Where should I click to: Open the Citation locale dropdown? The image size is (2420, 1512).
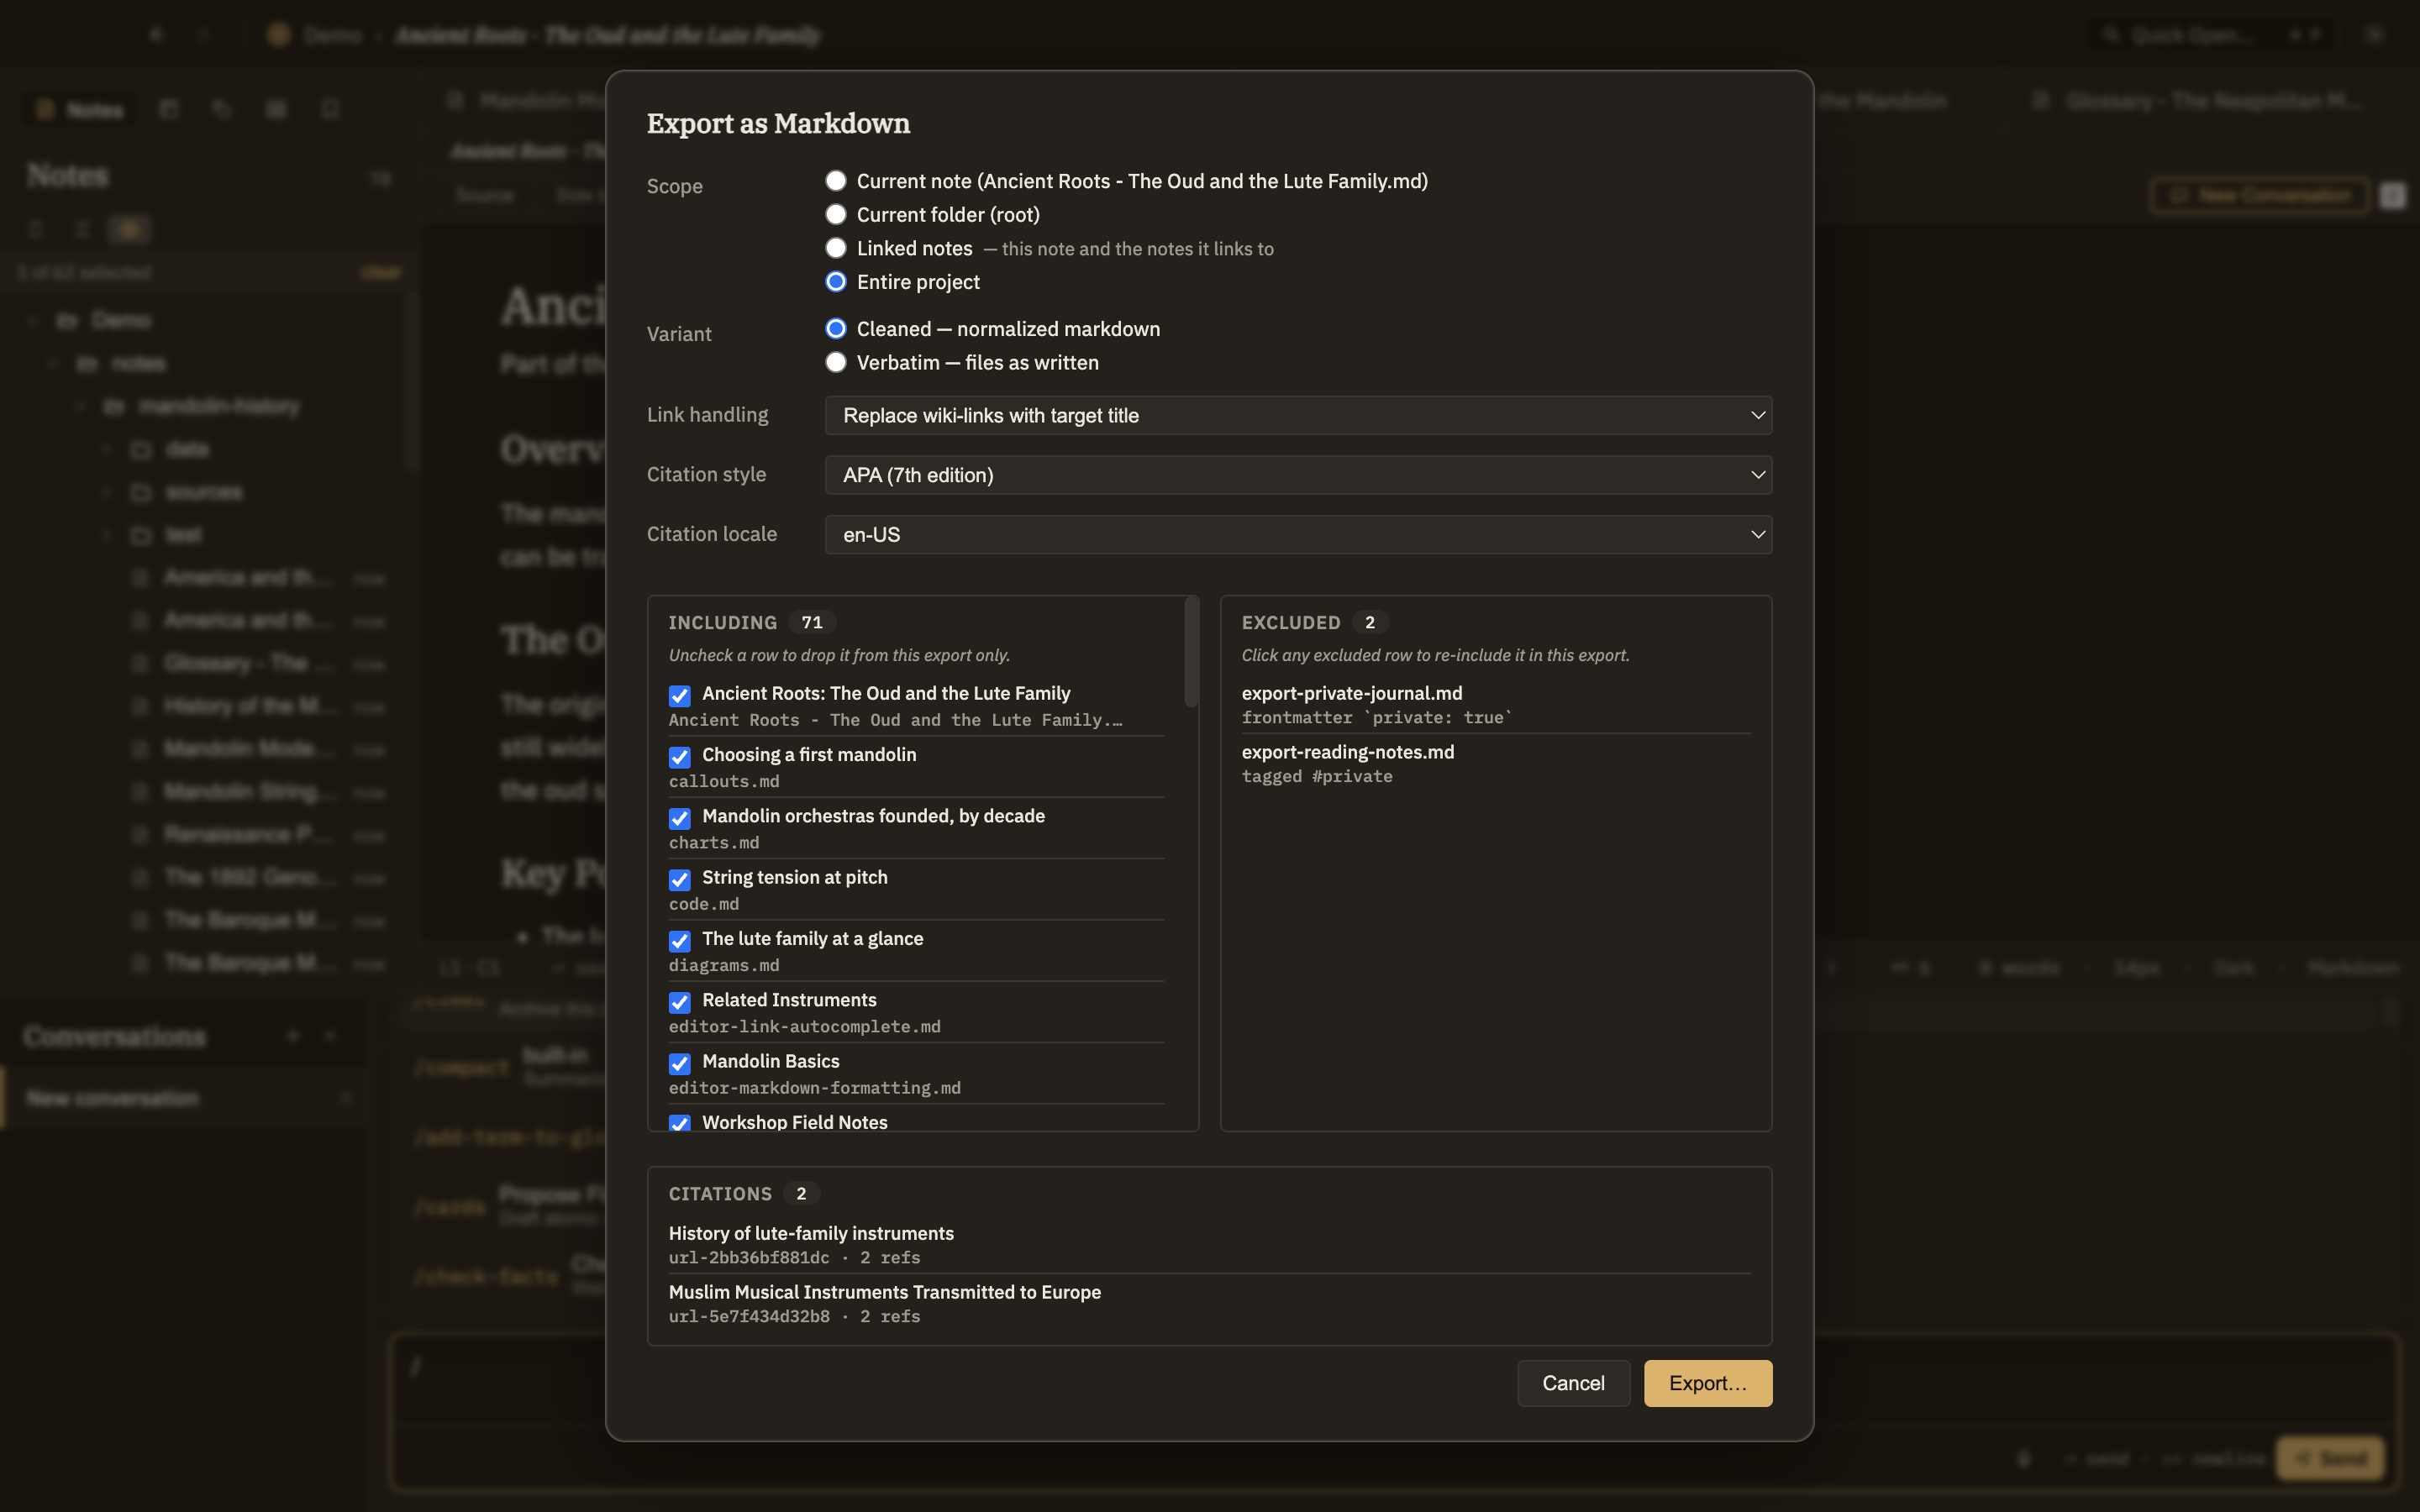(1298, 535)
